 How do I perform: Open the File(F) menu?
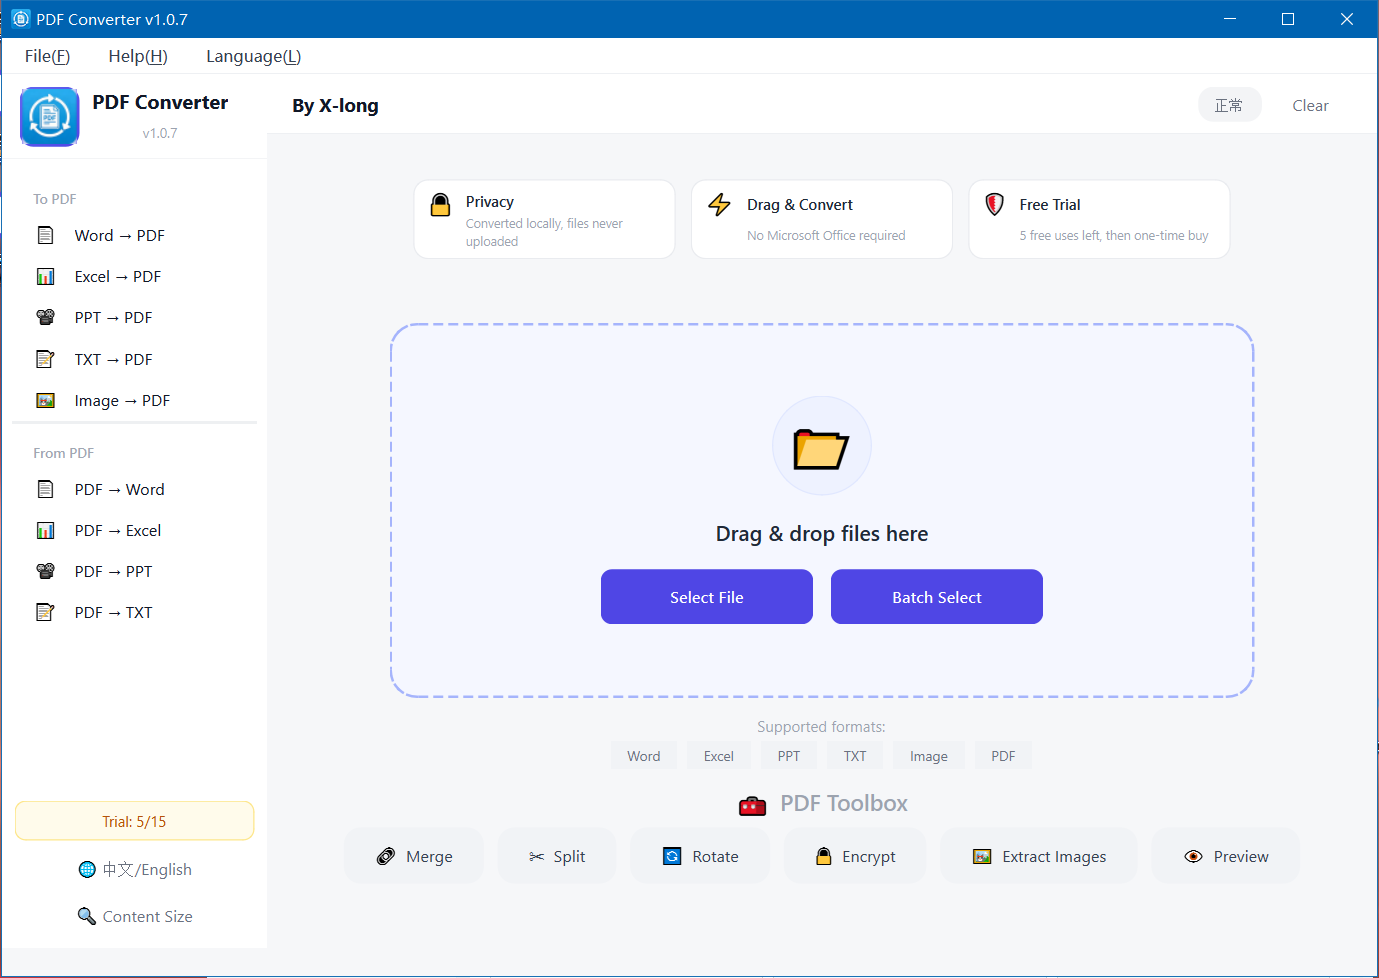(47, 56)
